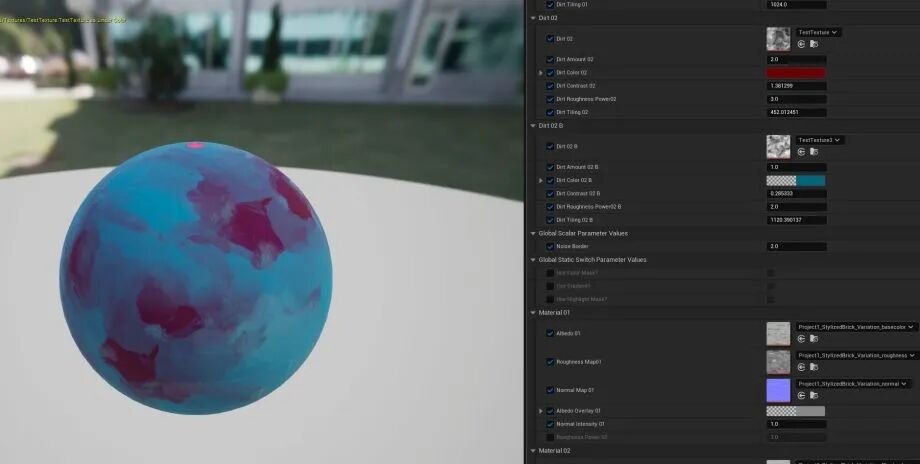Edit the Dirt Tiling 01 value 1024.0
Screen dimensions: 920x464
coord(796,4)
